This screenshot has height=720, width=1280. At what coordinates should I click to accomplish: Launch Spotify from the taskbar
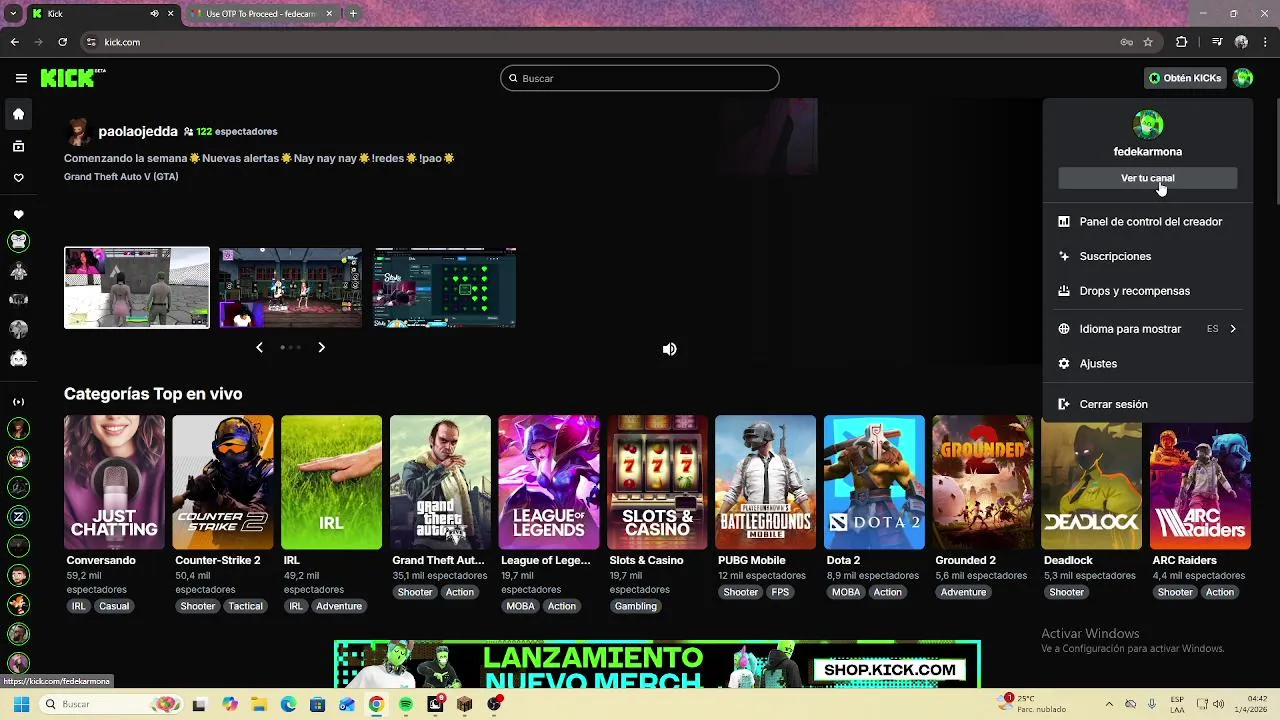[x=405, y=704]
